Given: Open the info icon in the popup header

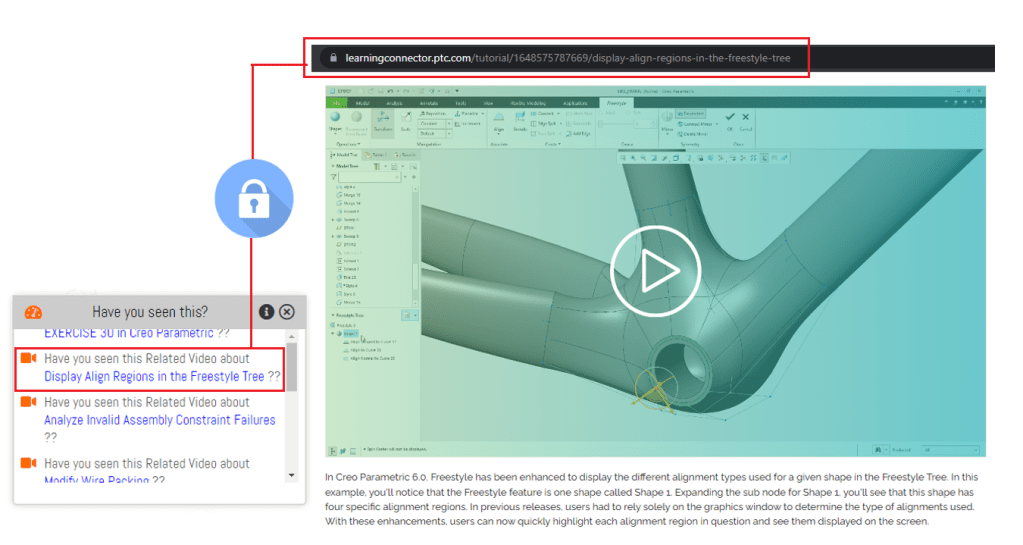Looking at the screenshot, I should 266,312.
